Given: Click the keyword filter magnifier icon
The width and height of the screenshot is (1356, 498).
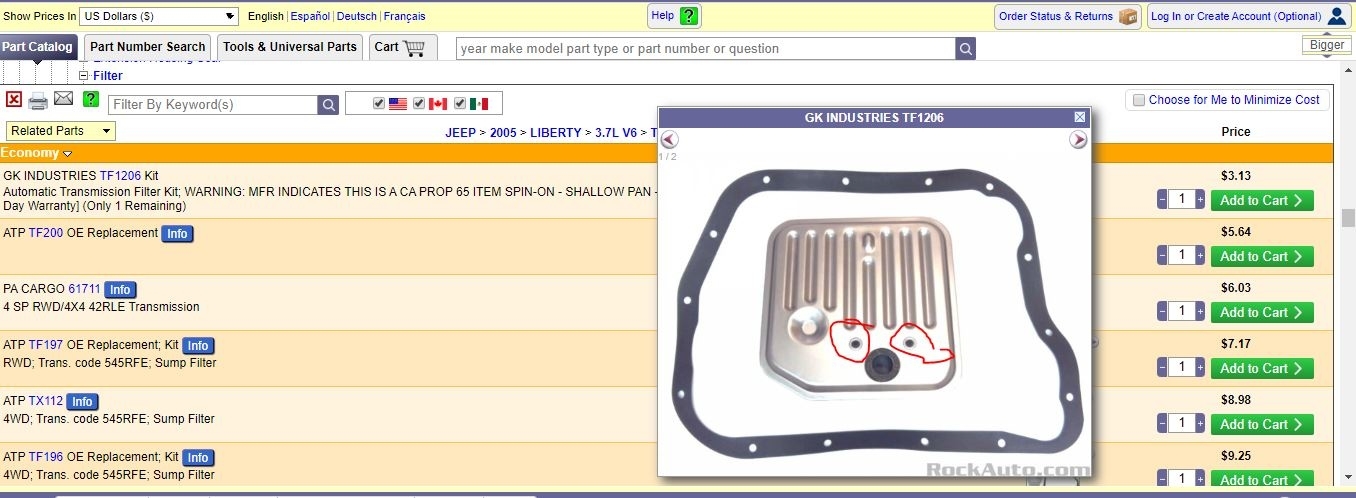Looking at the screenshot, I should [328, 105].
